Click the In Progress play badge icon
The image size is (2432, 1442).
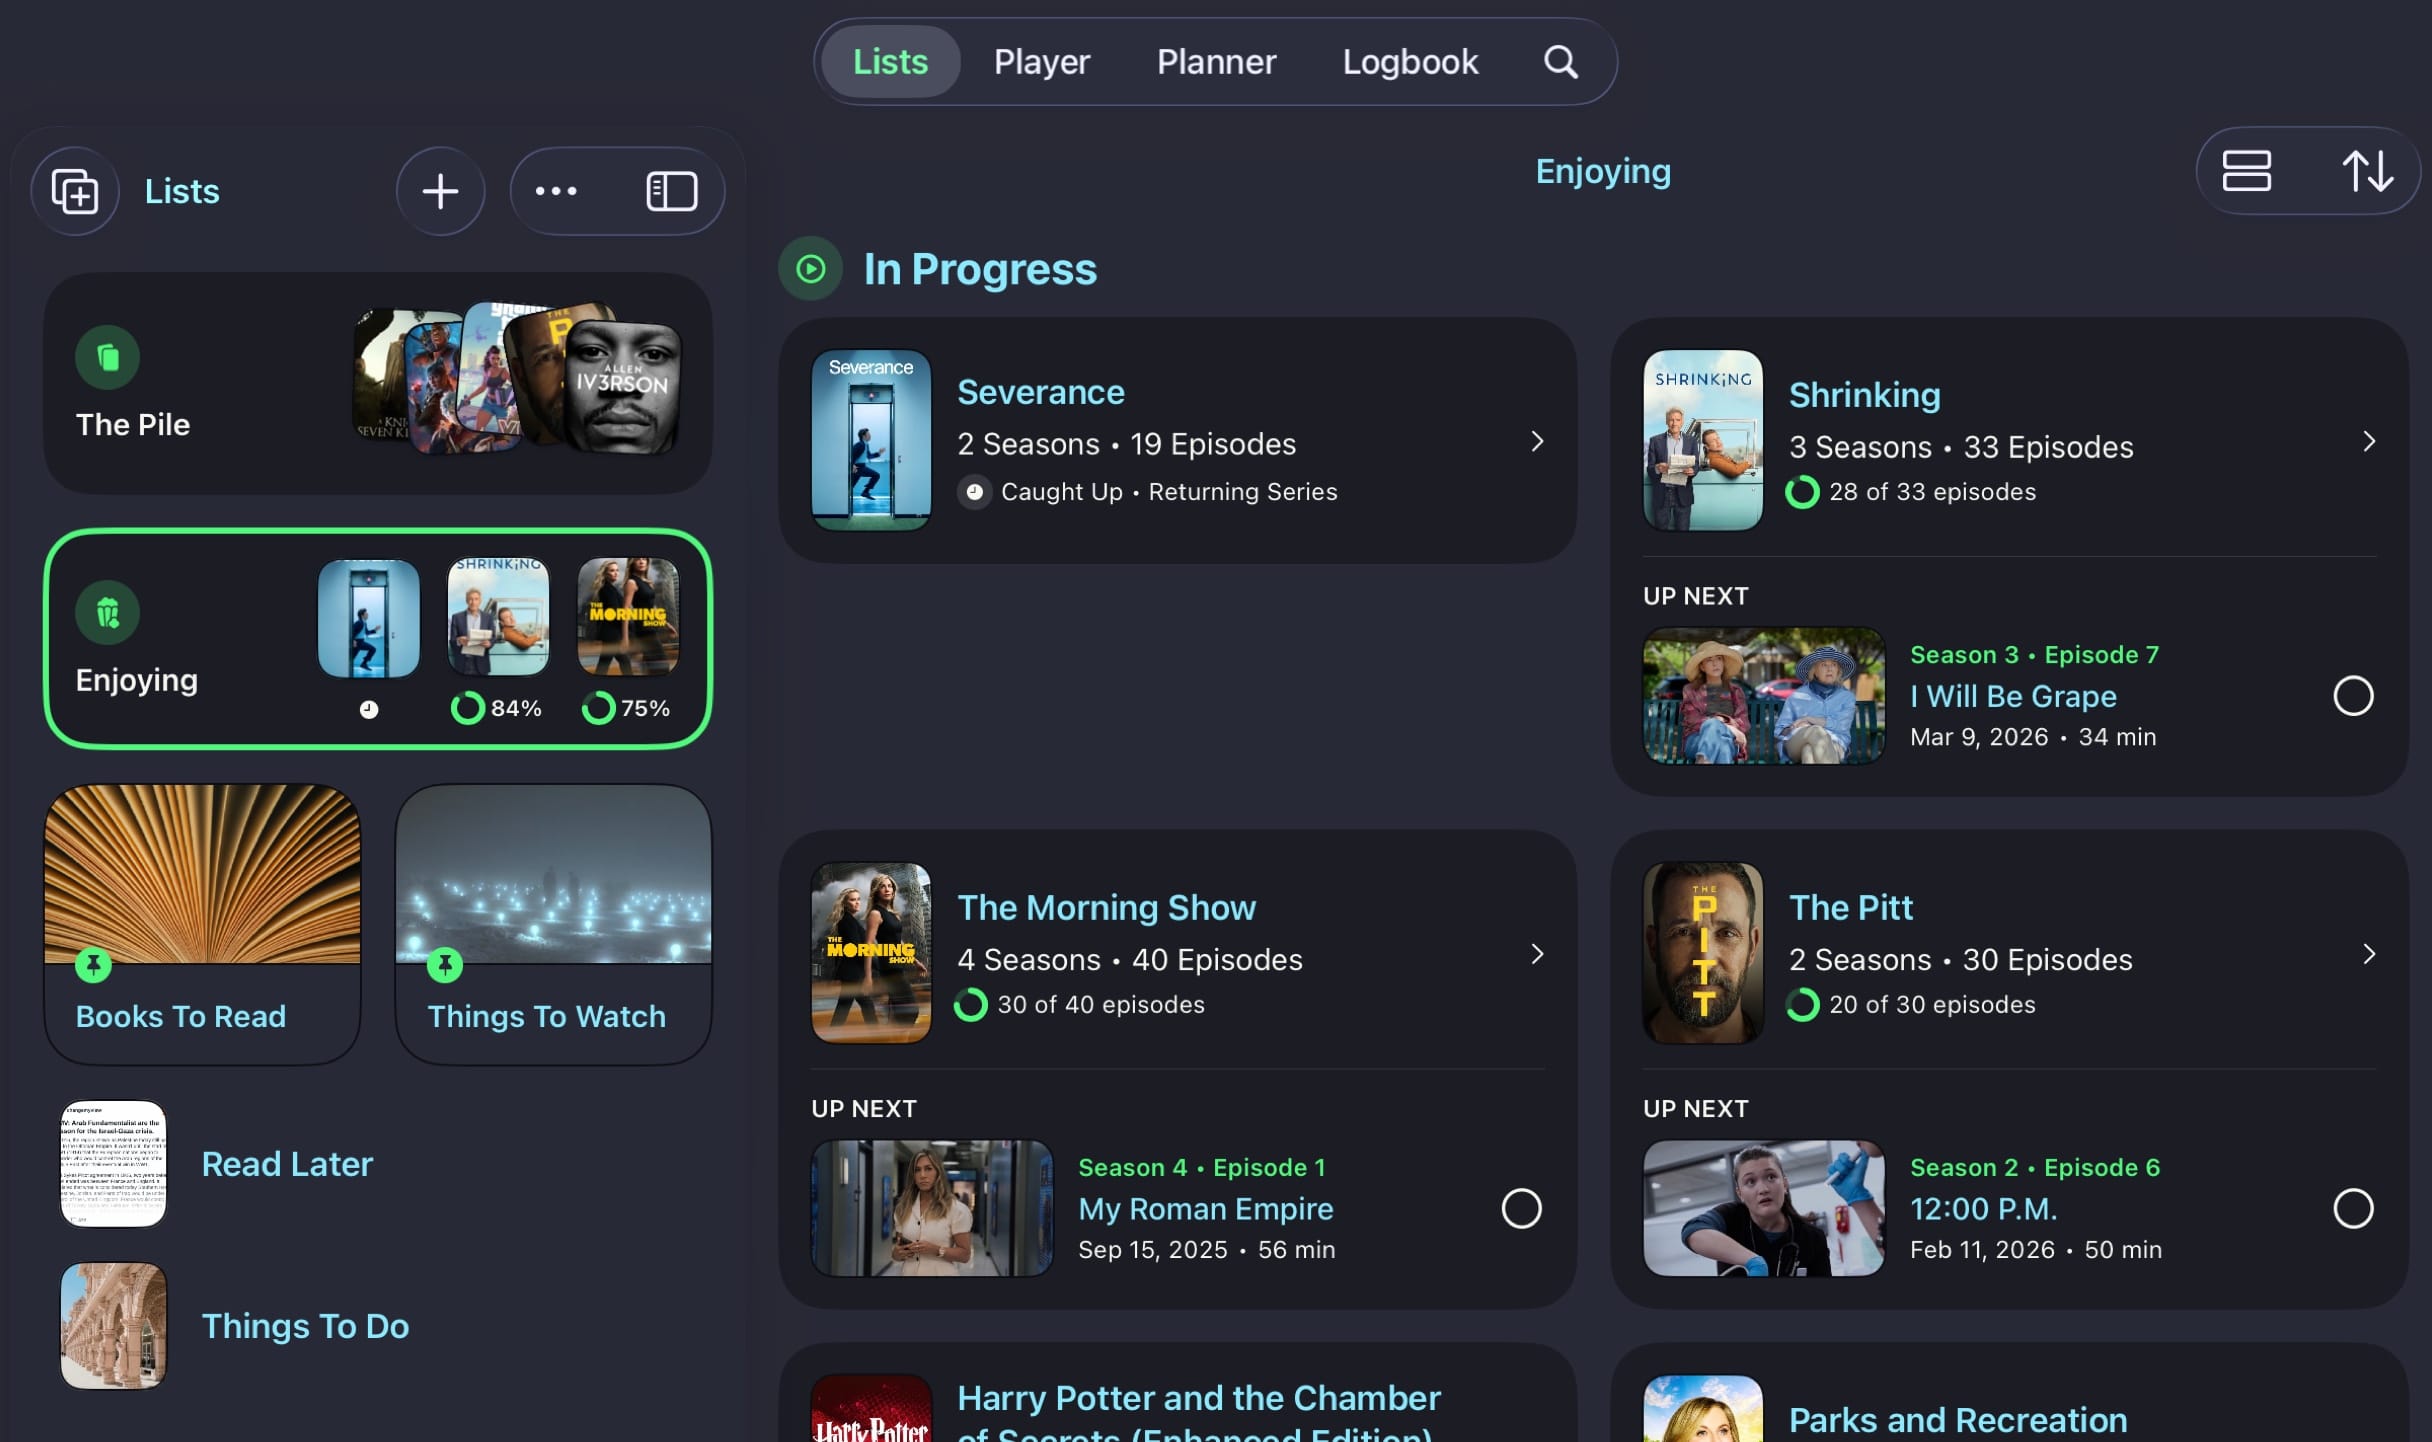tap(810, 268)
